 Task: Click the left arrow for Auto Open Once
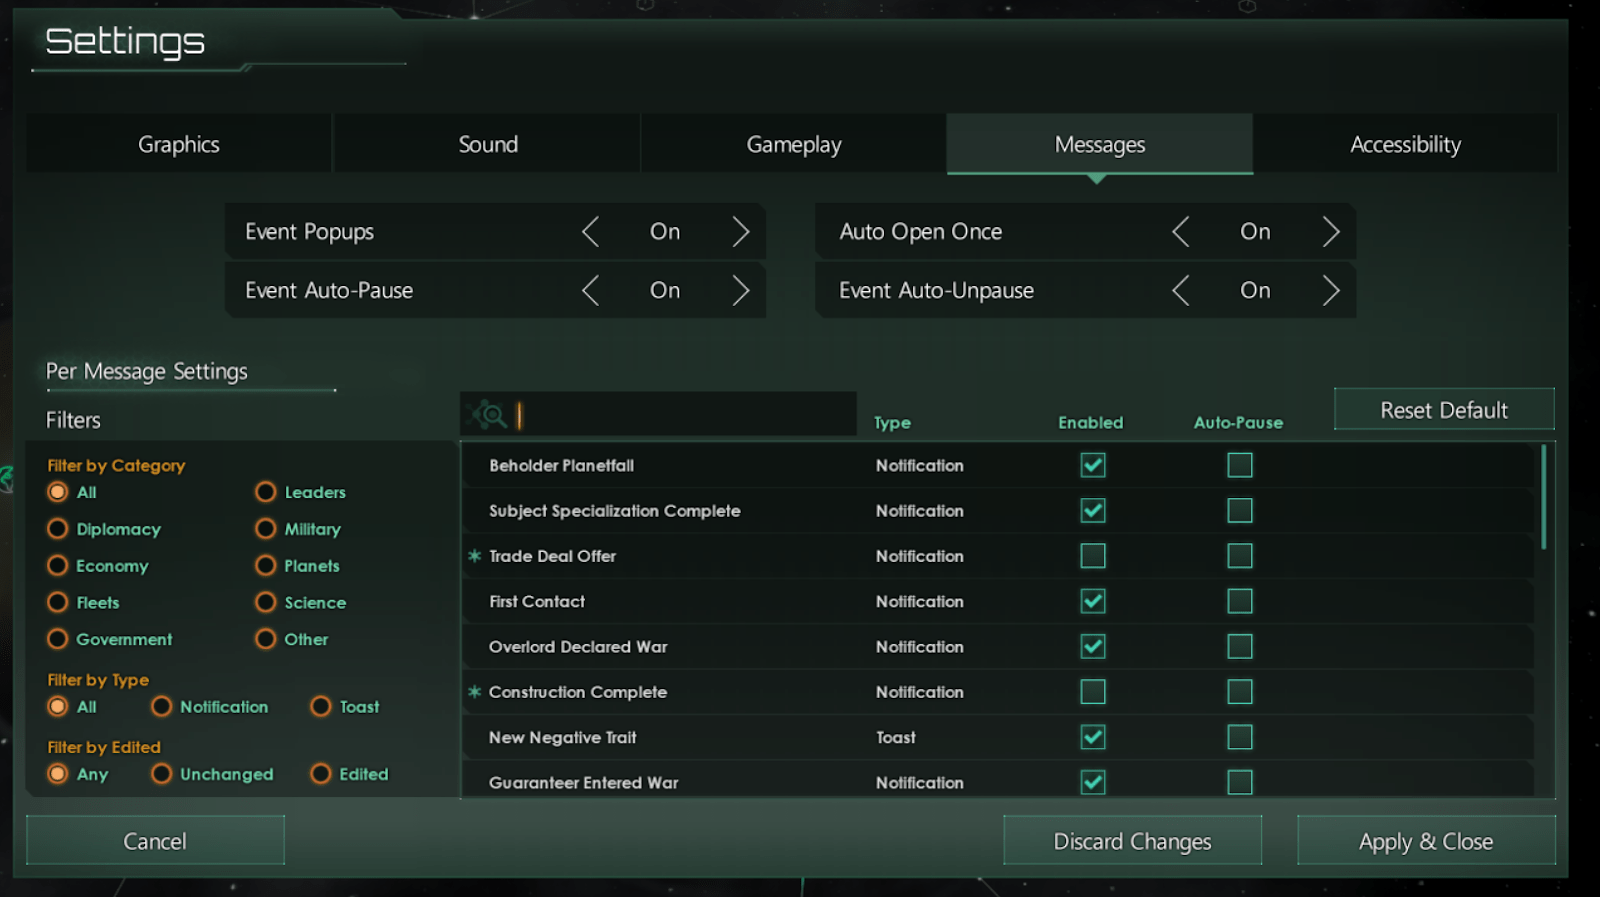1181,232
